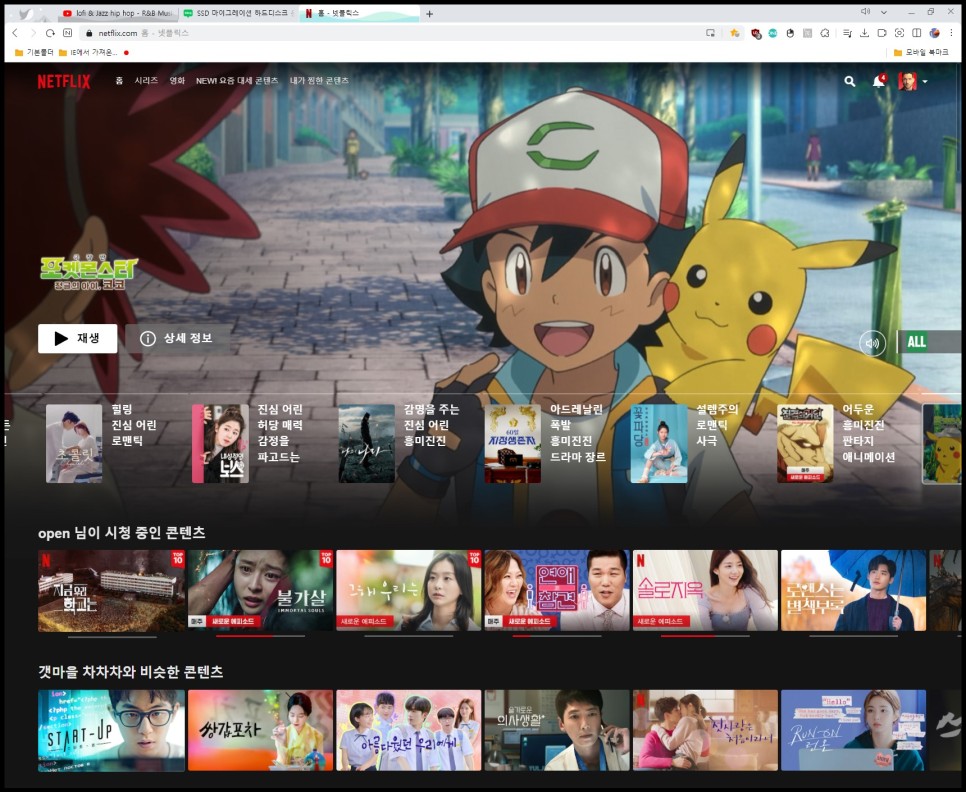
Task: Click the site lock icon
Action: pos(89,33)
